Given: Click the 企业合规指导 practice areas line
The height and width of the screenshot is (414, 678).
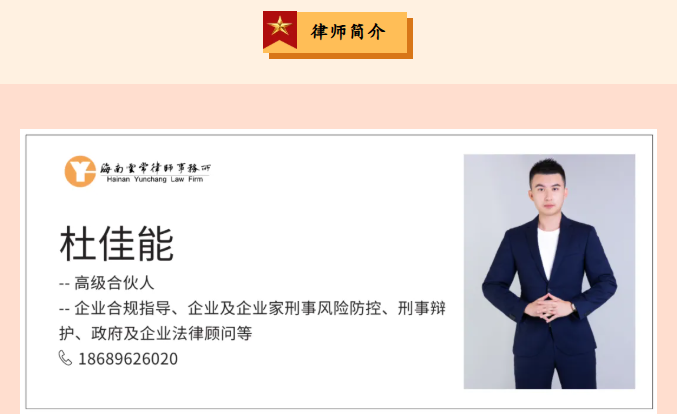Looking at the screenshot, I should (x=252, y=308).
